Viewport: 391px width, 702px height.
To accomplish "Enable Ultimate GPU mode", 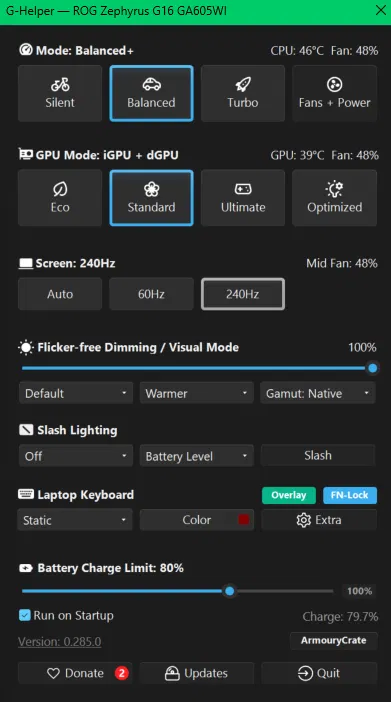I will [x=243, y=198].
